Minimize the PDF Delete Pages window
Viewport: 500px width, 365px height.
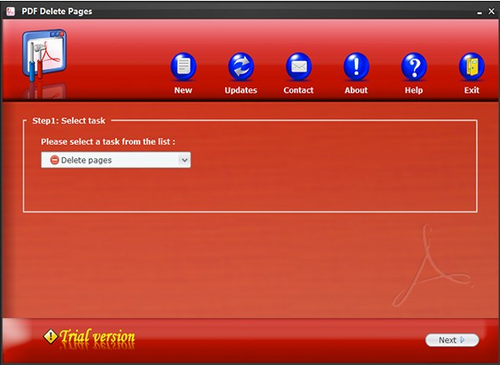tap(479, 12)
